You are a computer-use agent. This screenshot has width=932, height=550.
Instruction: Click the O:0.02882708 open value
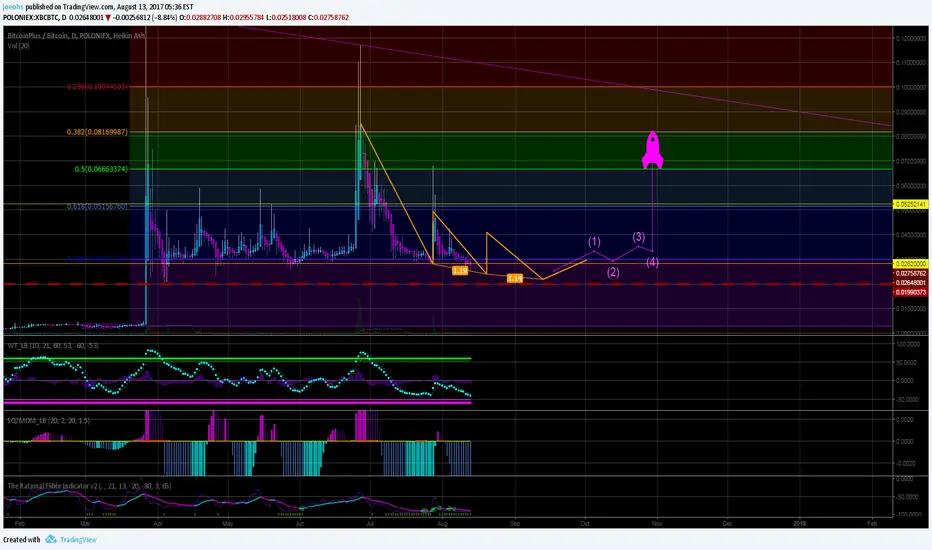click(x=201, y=17)
